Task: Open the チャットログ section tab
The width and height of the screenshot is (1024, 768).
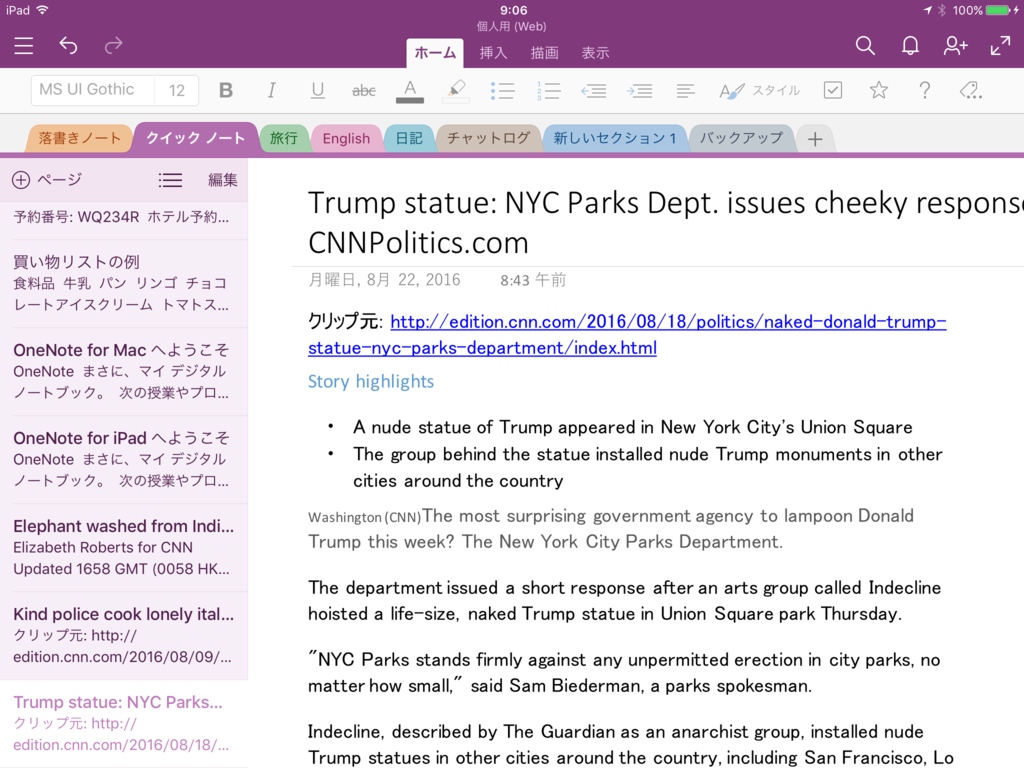Action: coord(488,138)
